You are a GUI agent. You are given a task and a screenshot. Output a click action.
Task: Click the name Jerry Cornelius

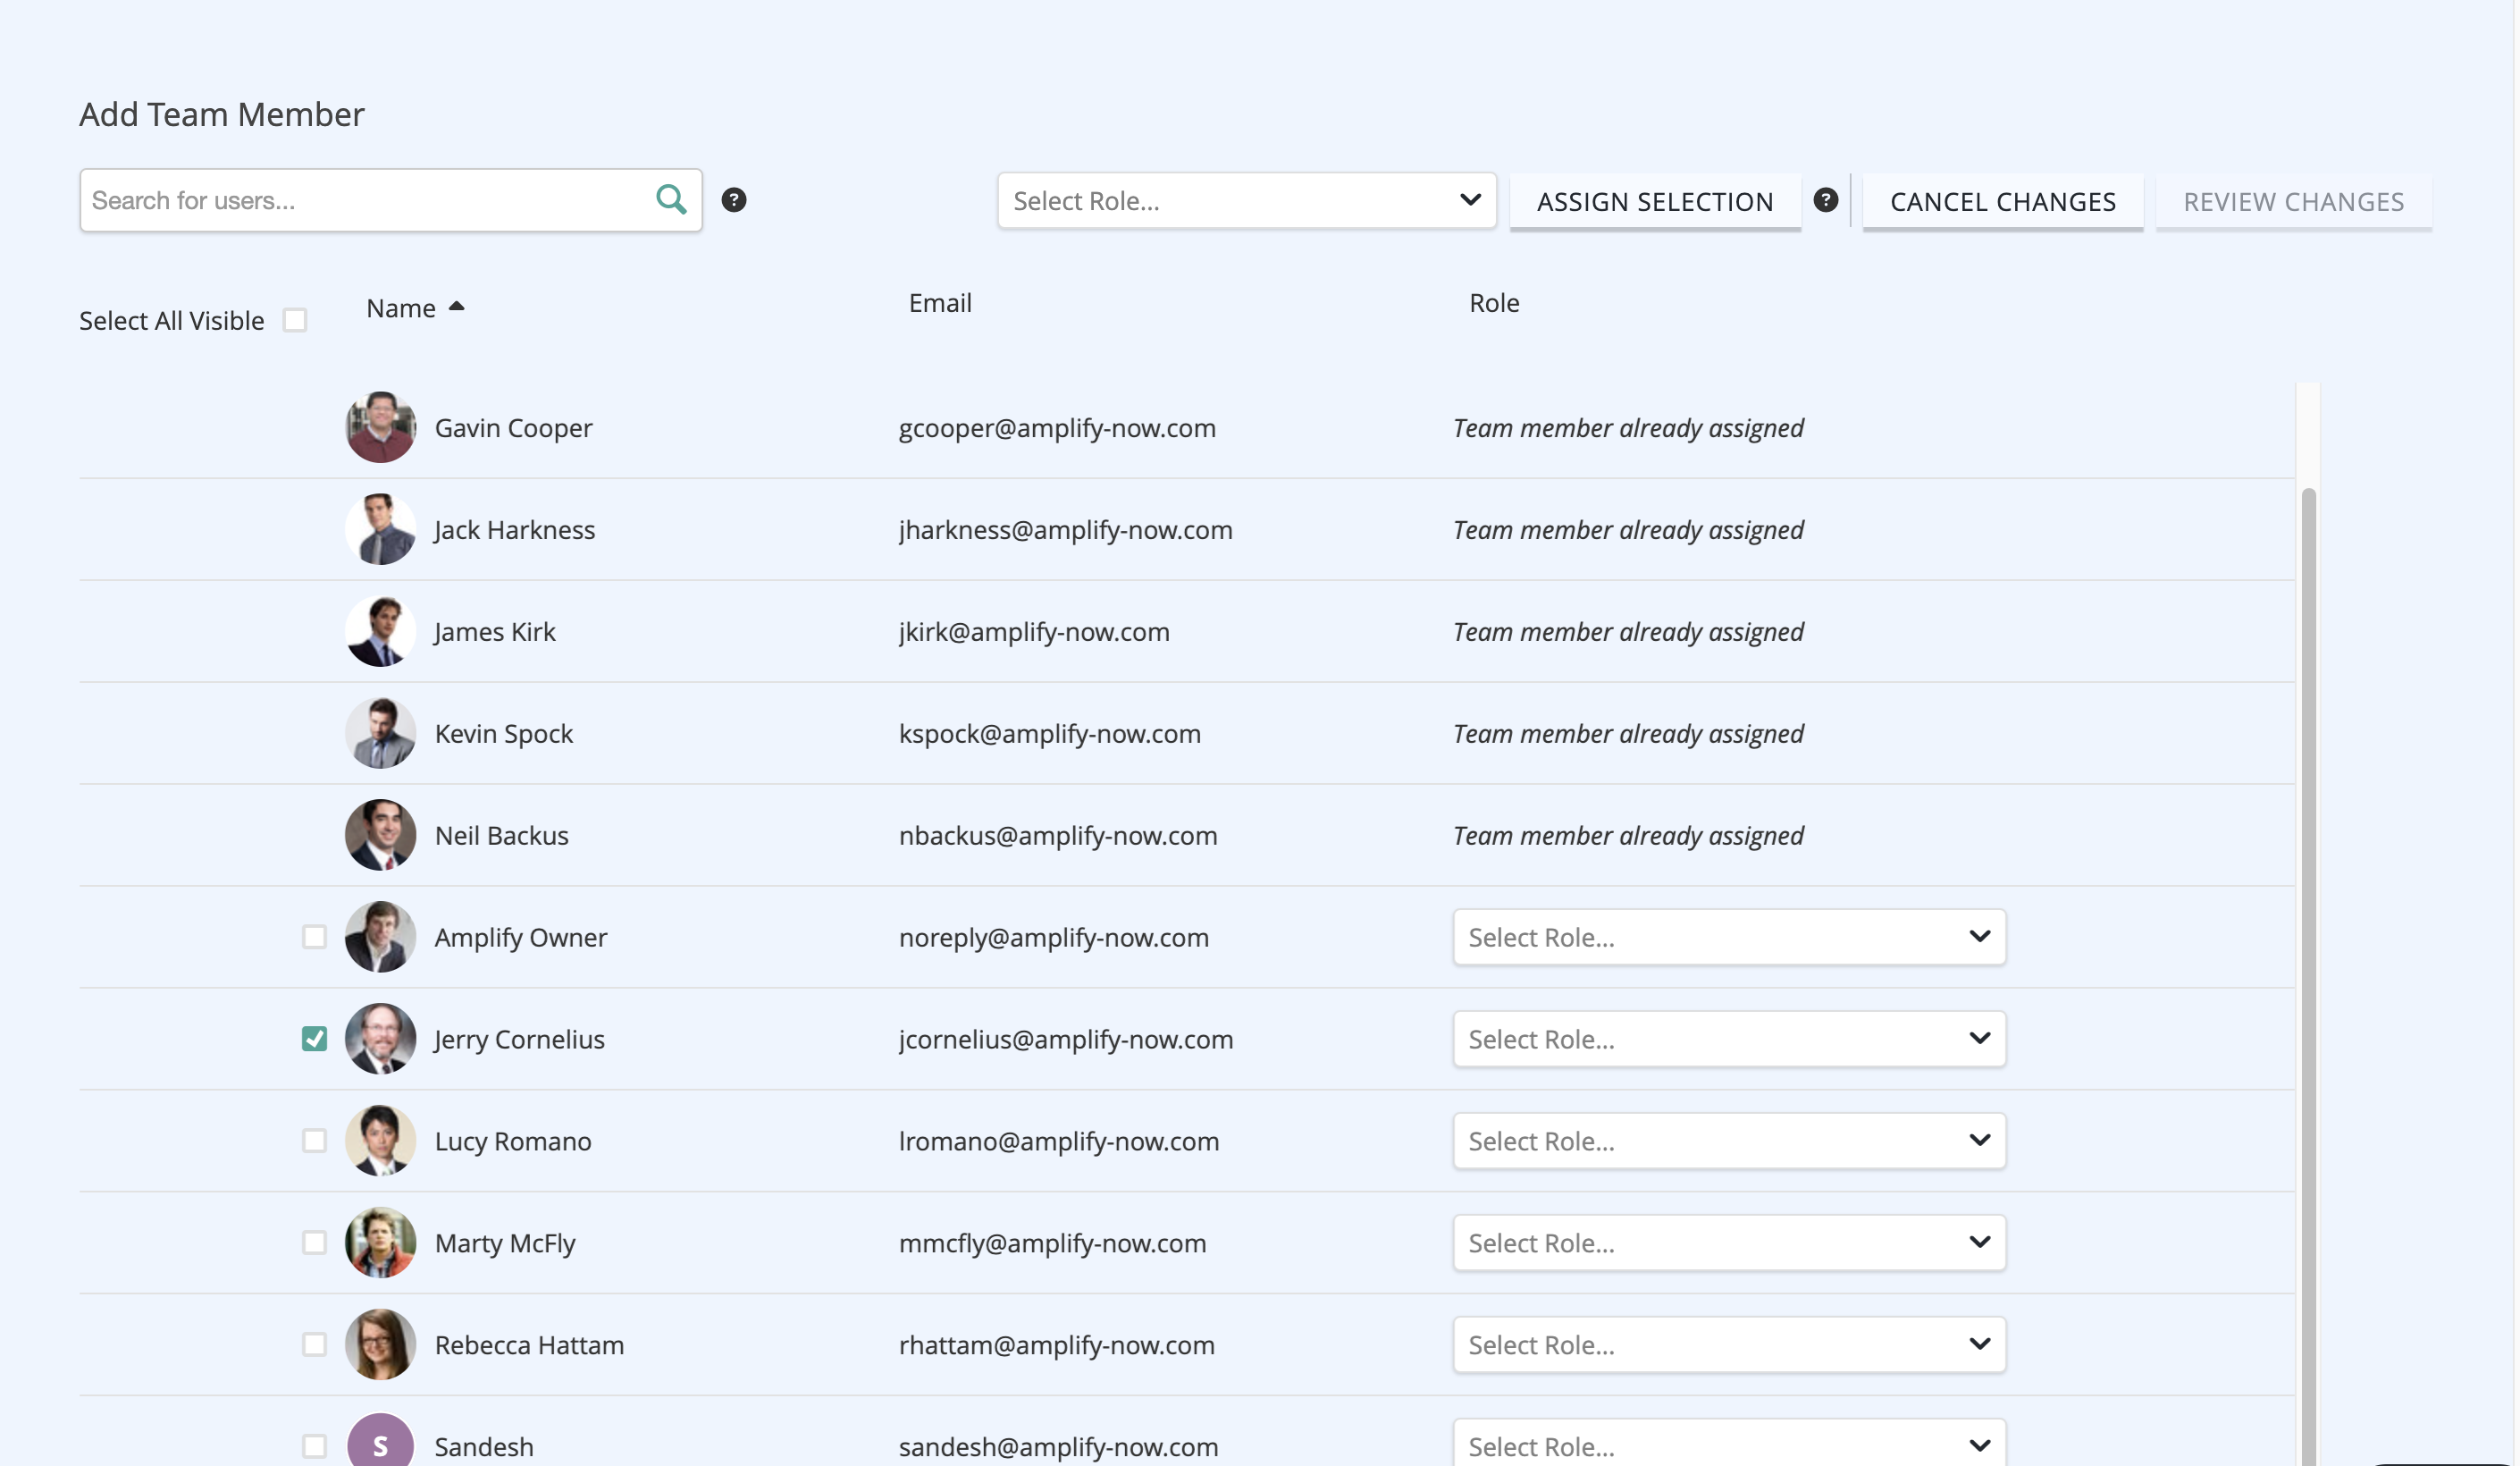coord(519,1040)
